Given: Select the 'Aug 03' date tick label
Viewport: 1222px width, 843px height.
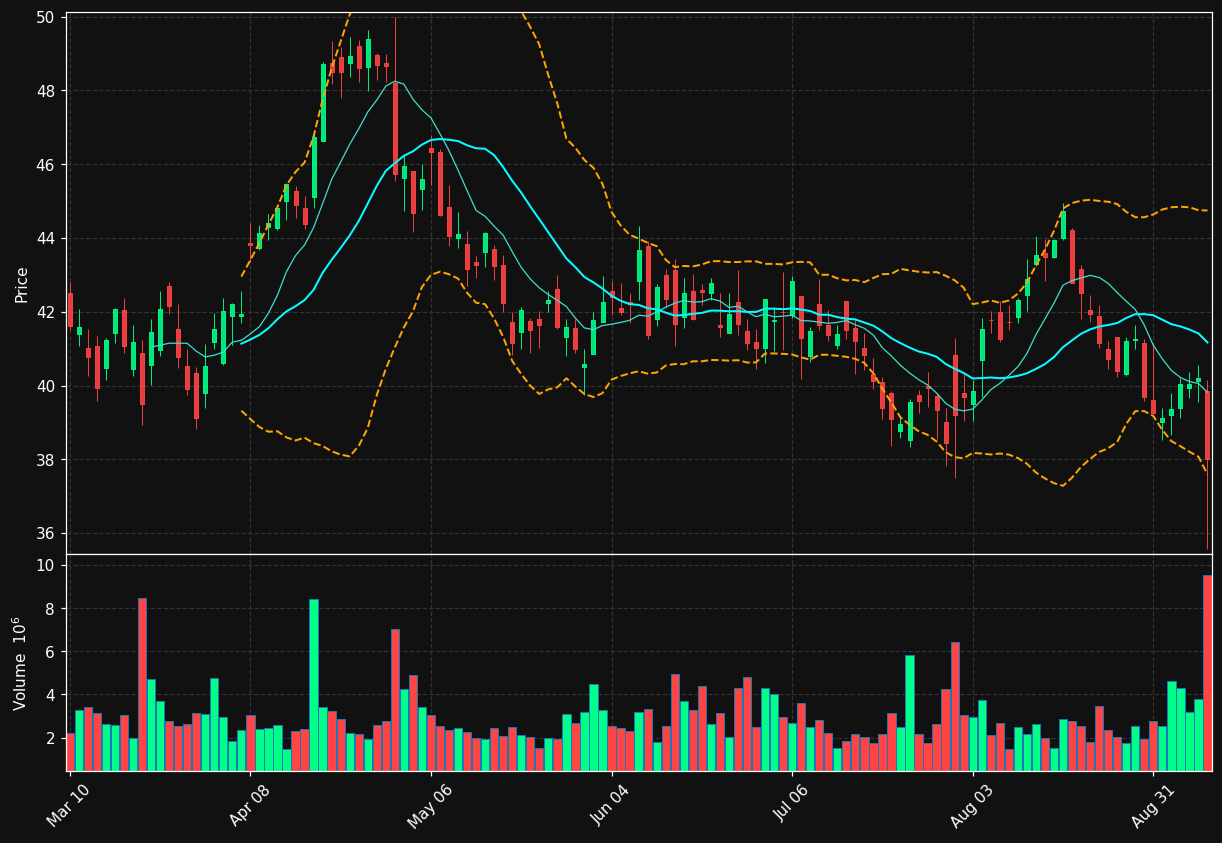Looking at the screenshot, I should [x=972, y=805].
